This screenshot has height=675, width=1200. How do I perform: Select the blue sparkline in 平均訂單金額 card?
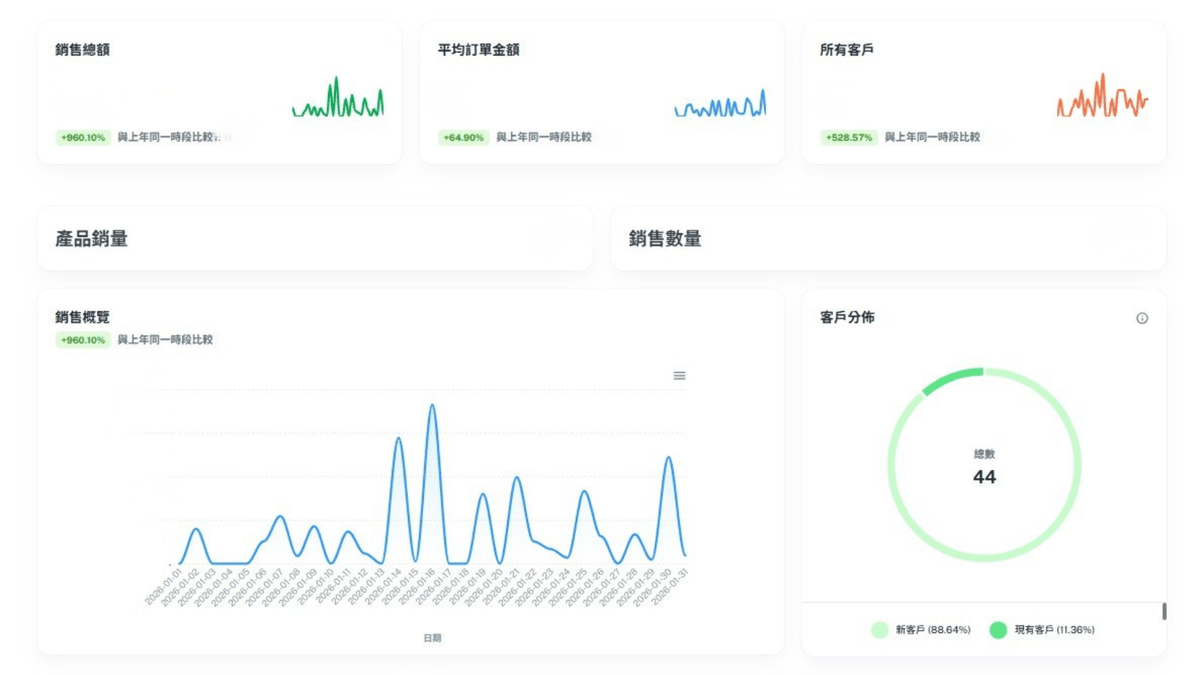[x=720, y=105]
